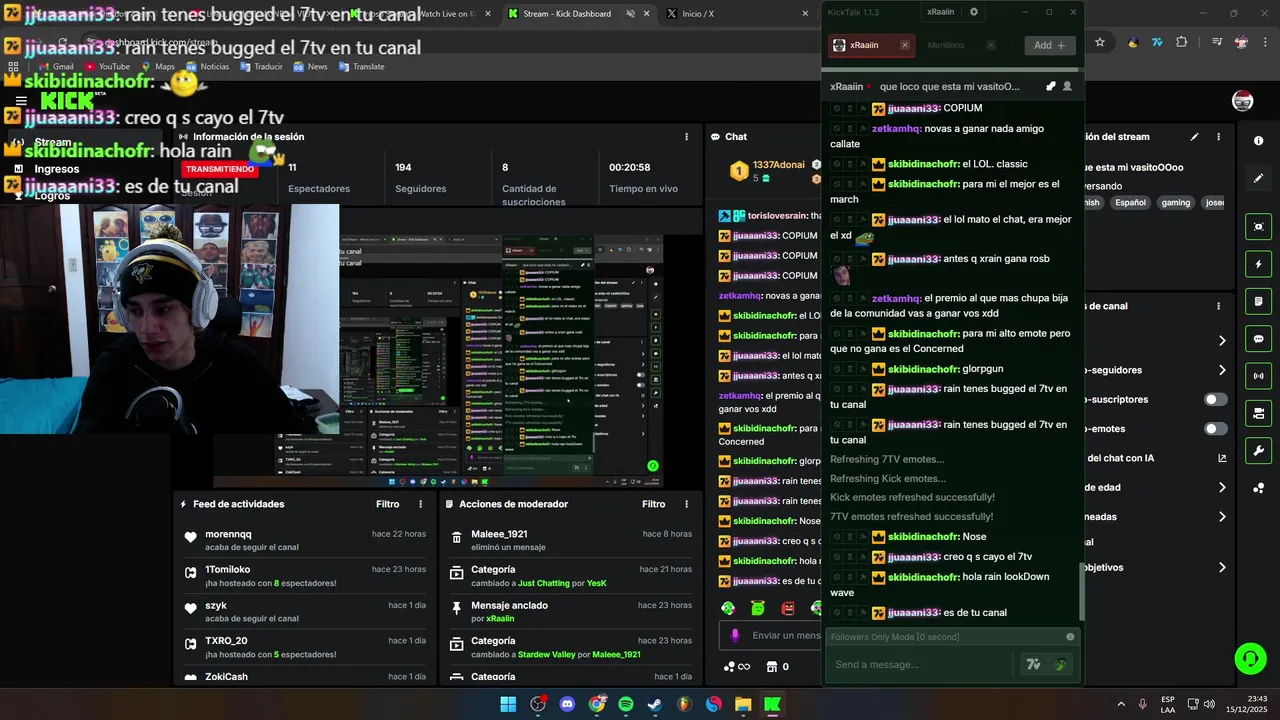
Task: Toggle the emotes-only chat switch
Action: (x=1215, y=429)
